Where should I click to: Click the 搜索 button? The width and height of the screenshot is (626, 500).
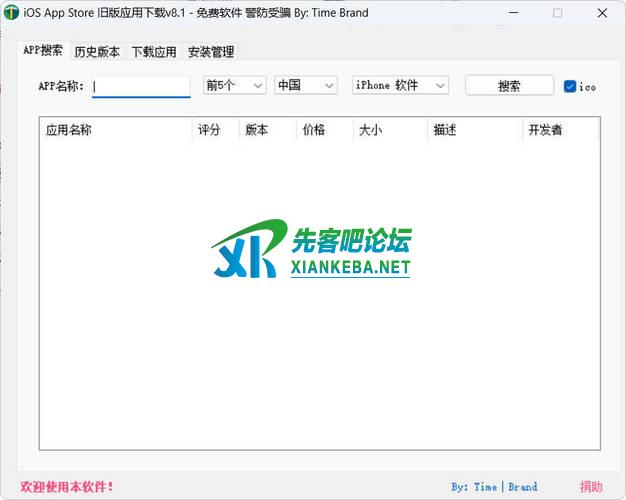[x=509, y=86]
